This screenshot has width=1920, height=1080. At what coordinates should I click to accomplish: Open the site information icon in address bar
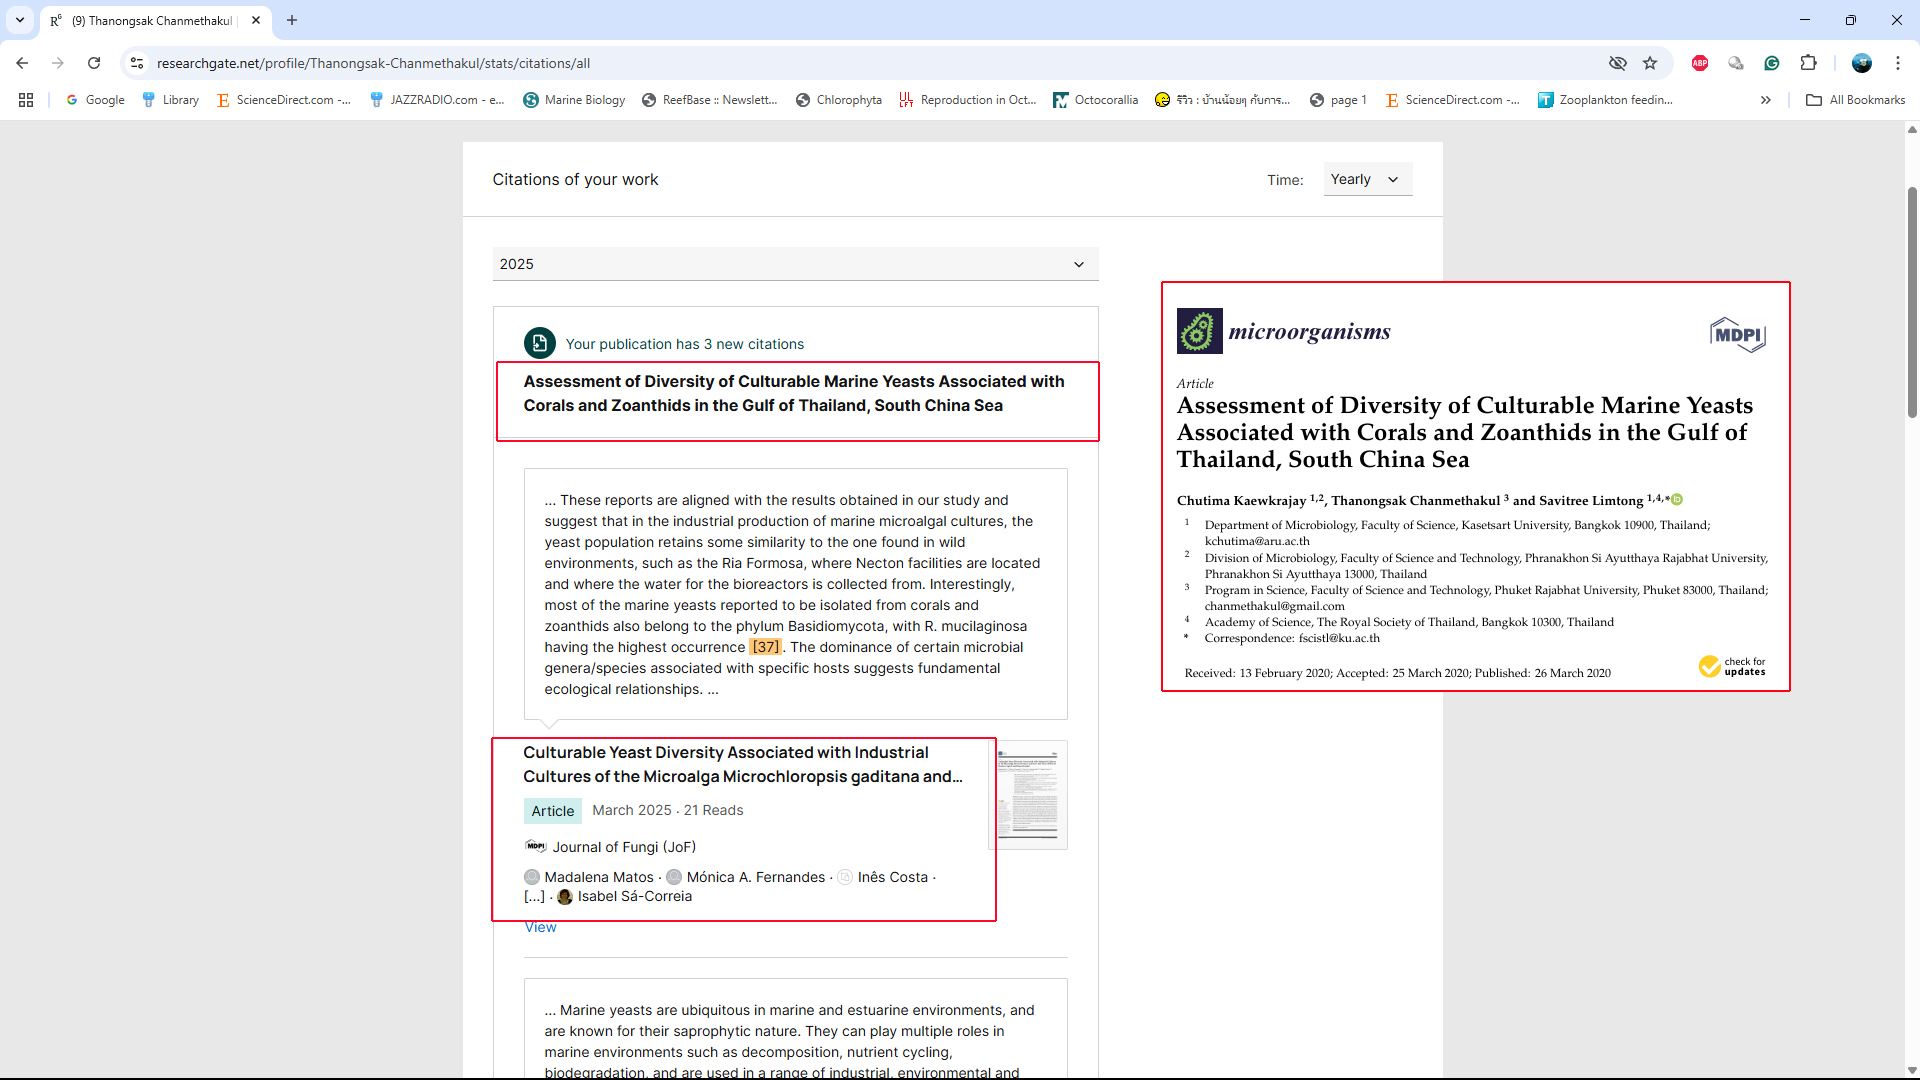137,63
